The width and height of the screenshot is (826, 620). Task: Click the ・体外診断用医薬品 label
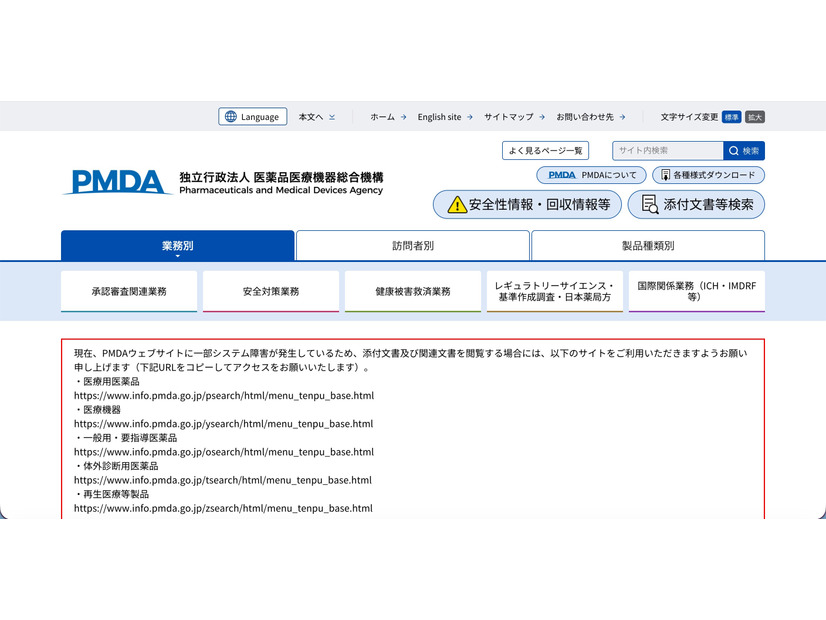click(116, 466)
